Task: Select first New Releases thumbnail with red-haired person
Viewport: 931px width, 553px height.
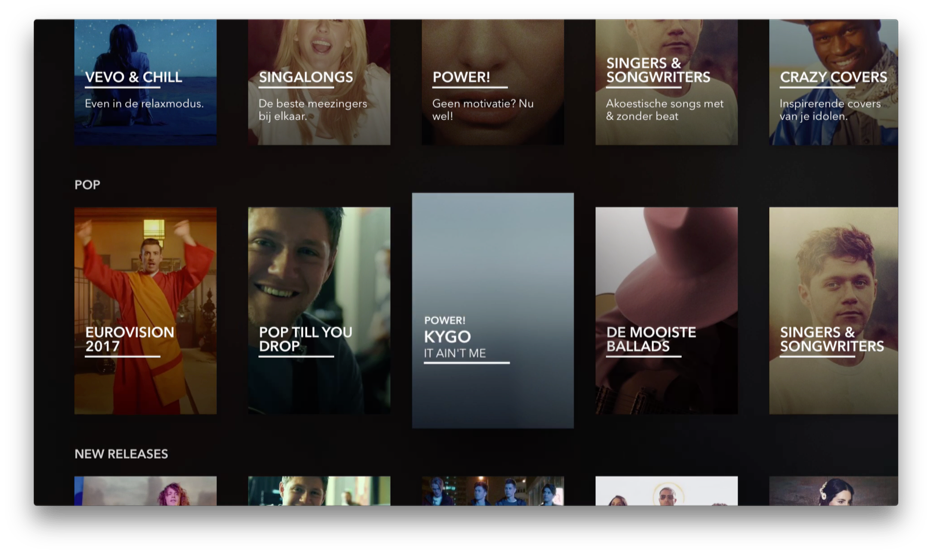Action: click(x=145, y=491)
